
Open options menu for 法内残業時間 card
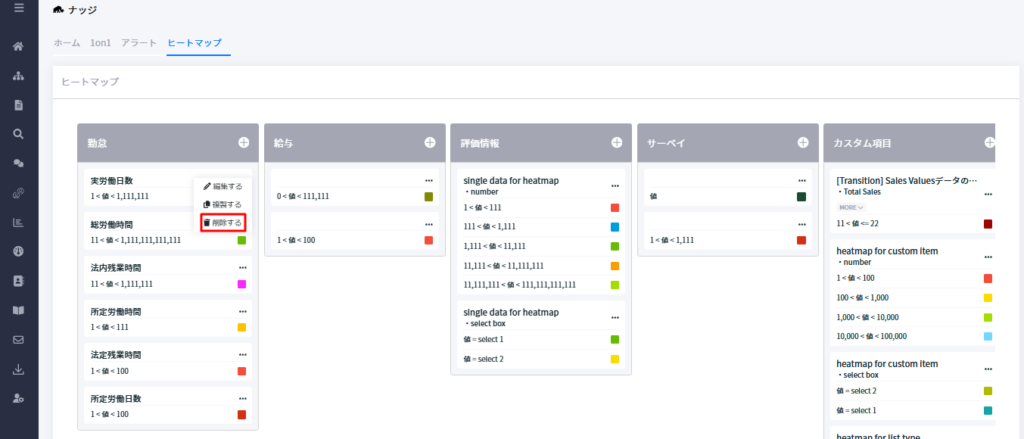point(242,268)
